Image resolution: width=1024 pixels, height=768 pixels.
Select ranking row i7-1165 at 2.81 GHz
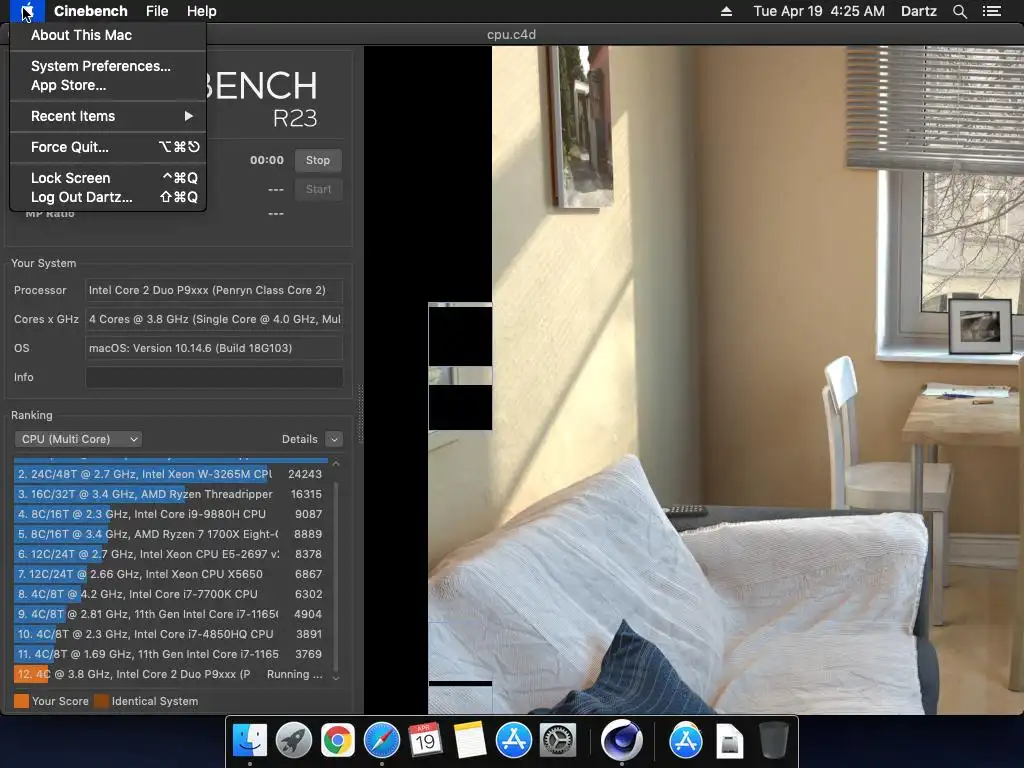(169, 614)
